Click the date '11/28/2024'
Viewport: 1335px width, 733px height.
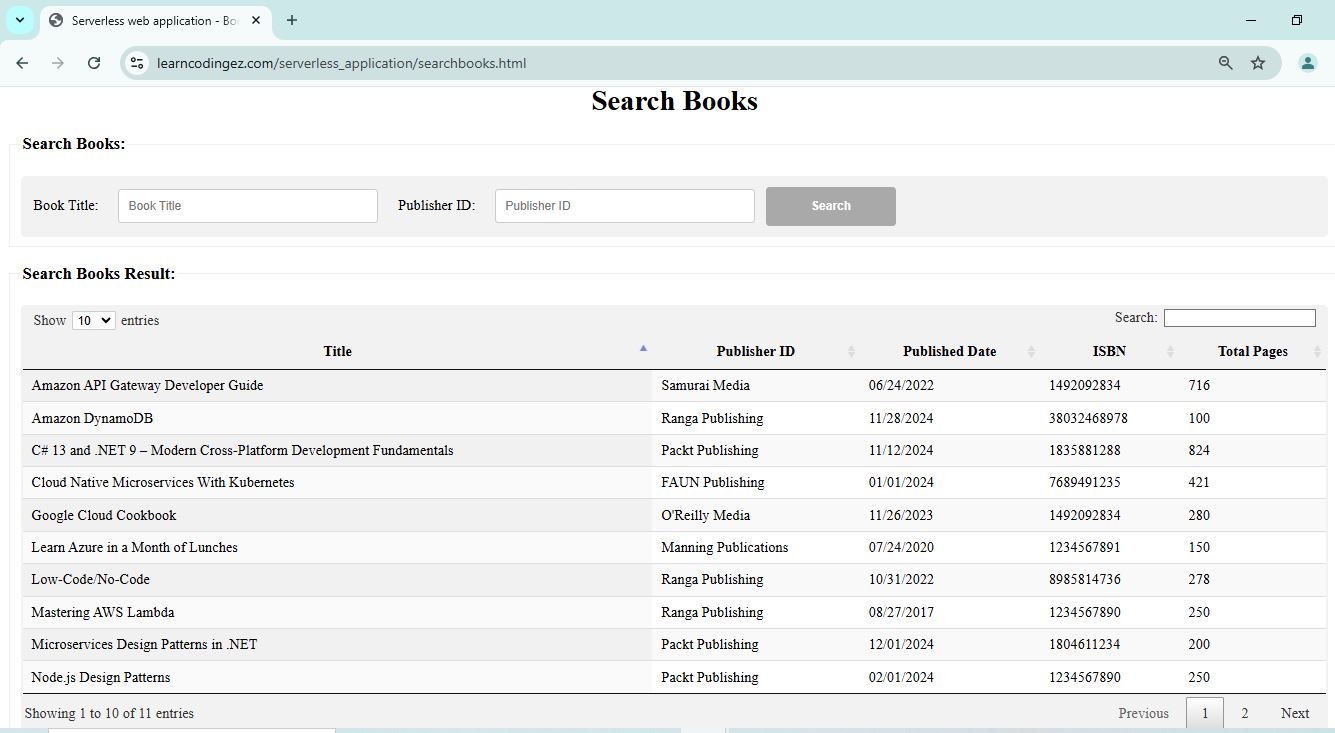901,418
